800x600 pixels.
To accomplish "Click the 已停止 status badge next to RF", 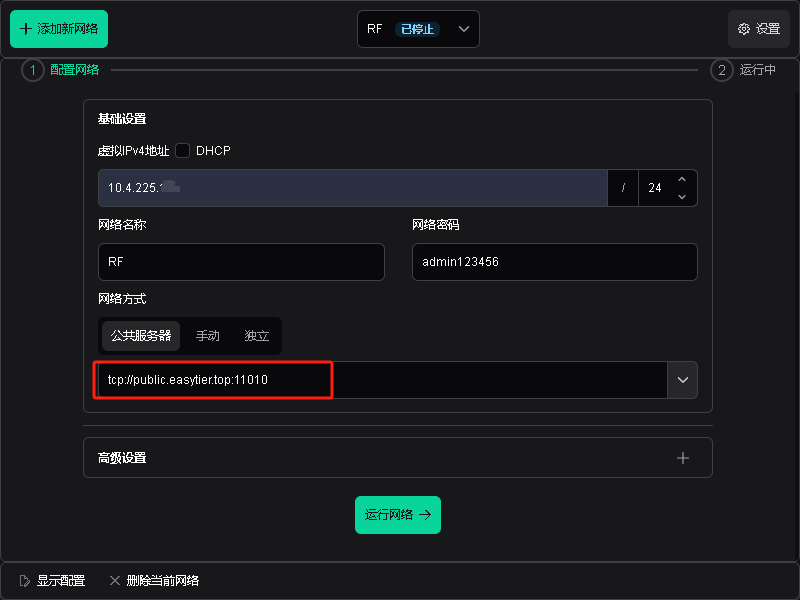I will pos(417,29).
